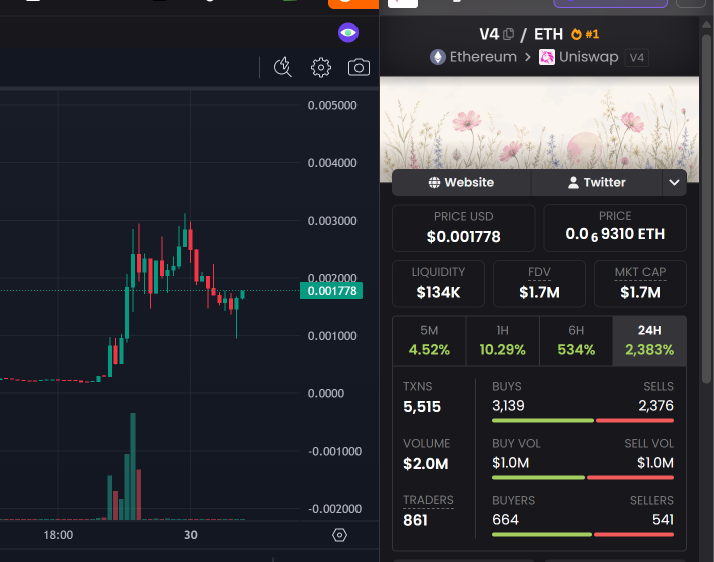Click the flower banner image
The height and width of the screenshot is (562, 714).
point(539,123)
